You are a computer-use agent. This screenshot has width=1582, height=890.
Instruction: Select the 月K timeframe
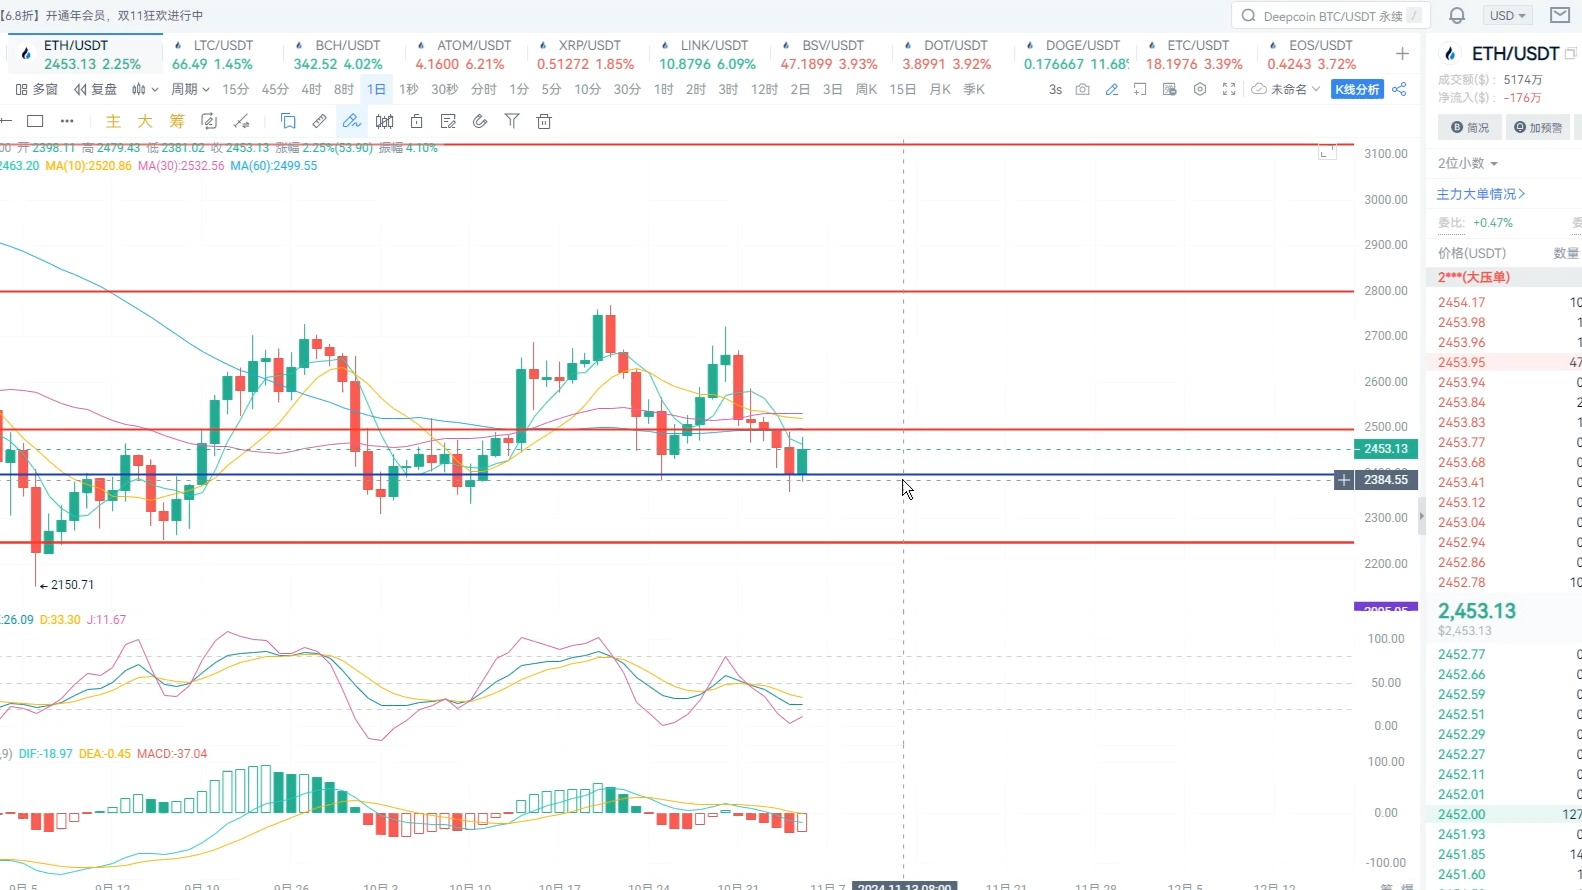tap(940, 89)
